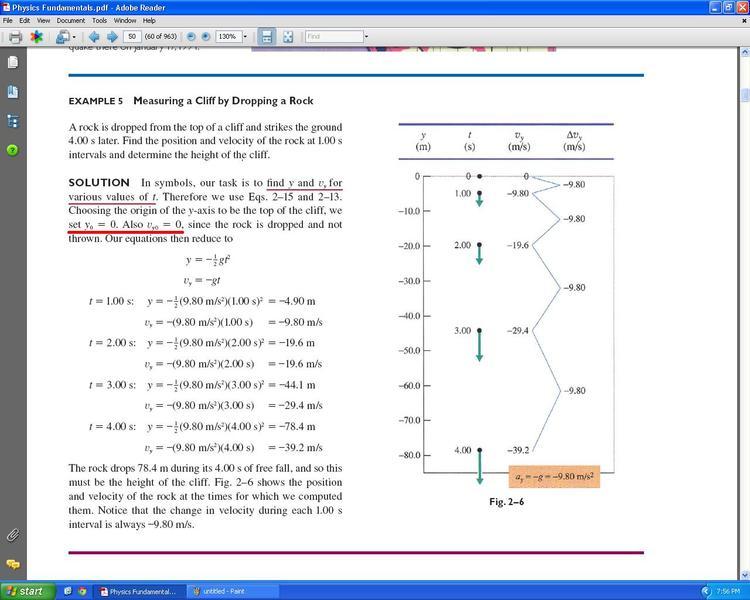The image size is (750, 600).
Task: Expand the collaborate tool dropdown arrow
Action: (x=75, y=37)
